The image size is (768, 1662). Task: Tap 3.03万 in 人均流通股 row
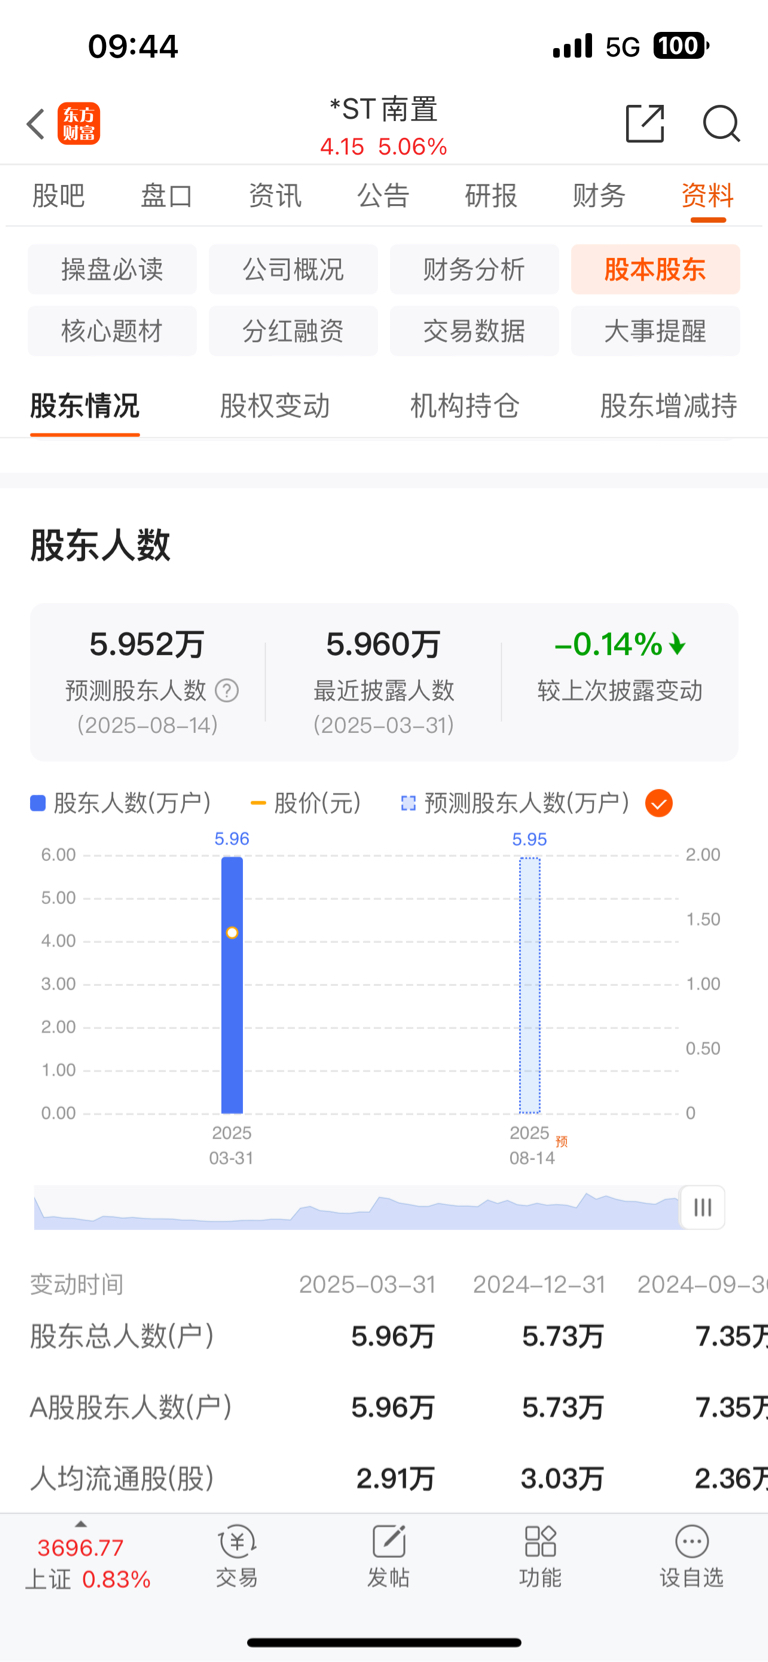tap(563, 1478)
